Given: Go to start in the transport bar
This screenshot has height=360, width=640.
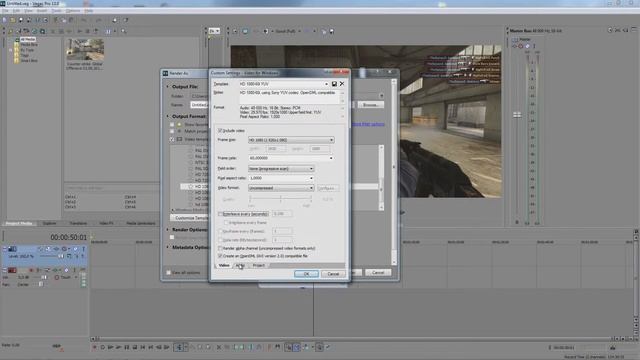Looking at the screenshot, I should click(143, 347).
